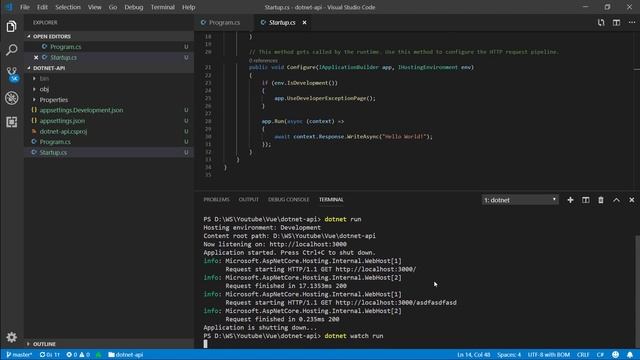Open feedback smiley in status bar

tap(616, 355)
